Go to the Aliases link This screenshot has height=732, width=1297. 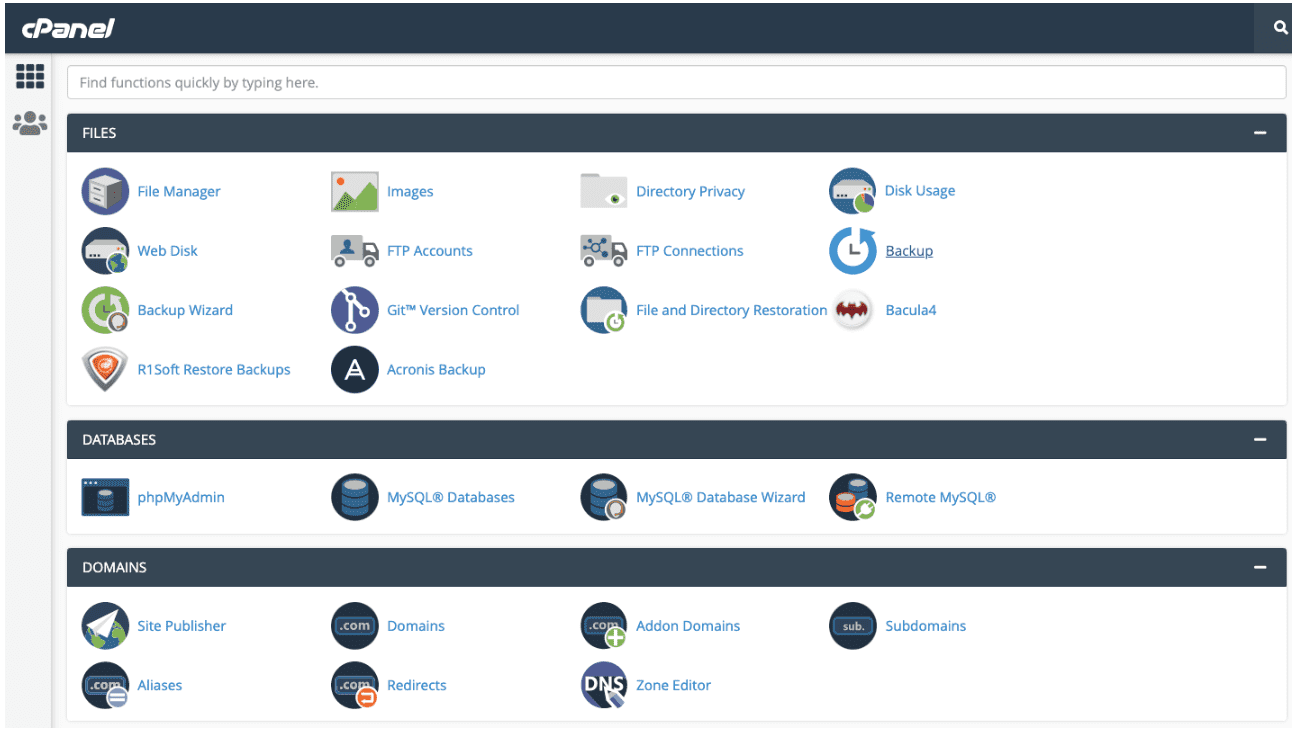(160, 685)
